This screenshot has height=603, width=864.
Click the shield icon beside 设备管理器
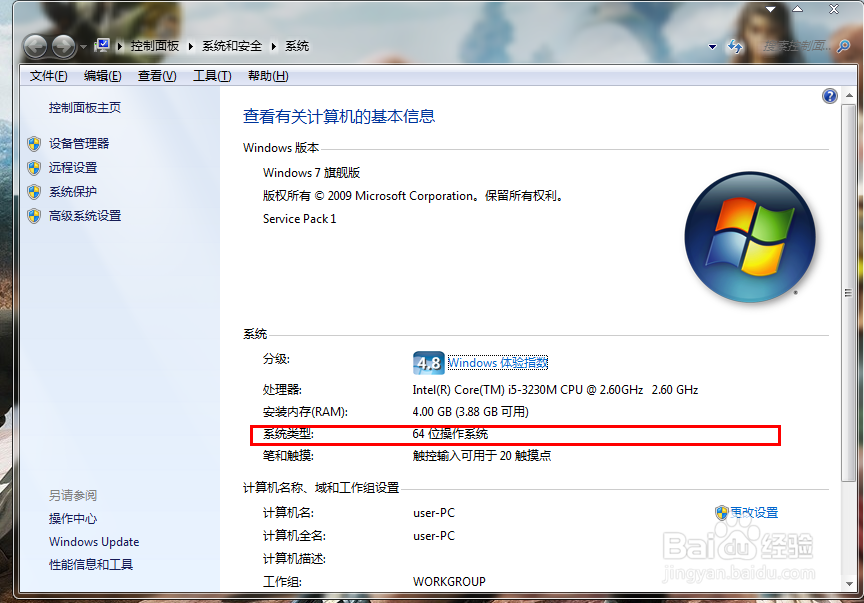pyautogui.click(x=34, y=144)
